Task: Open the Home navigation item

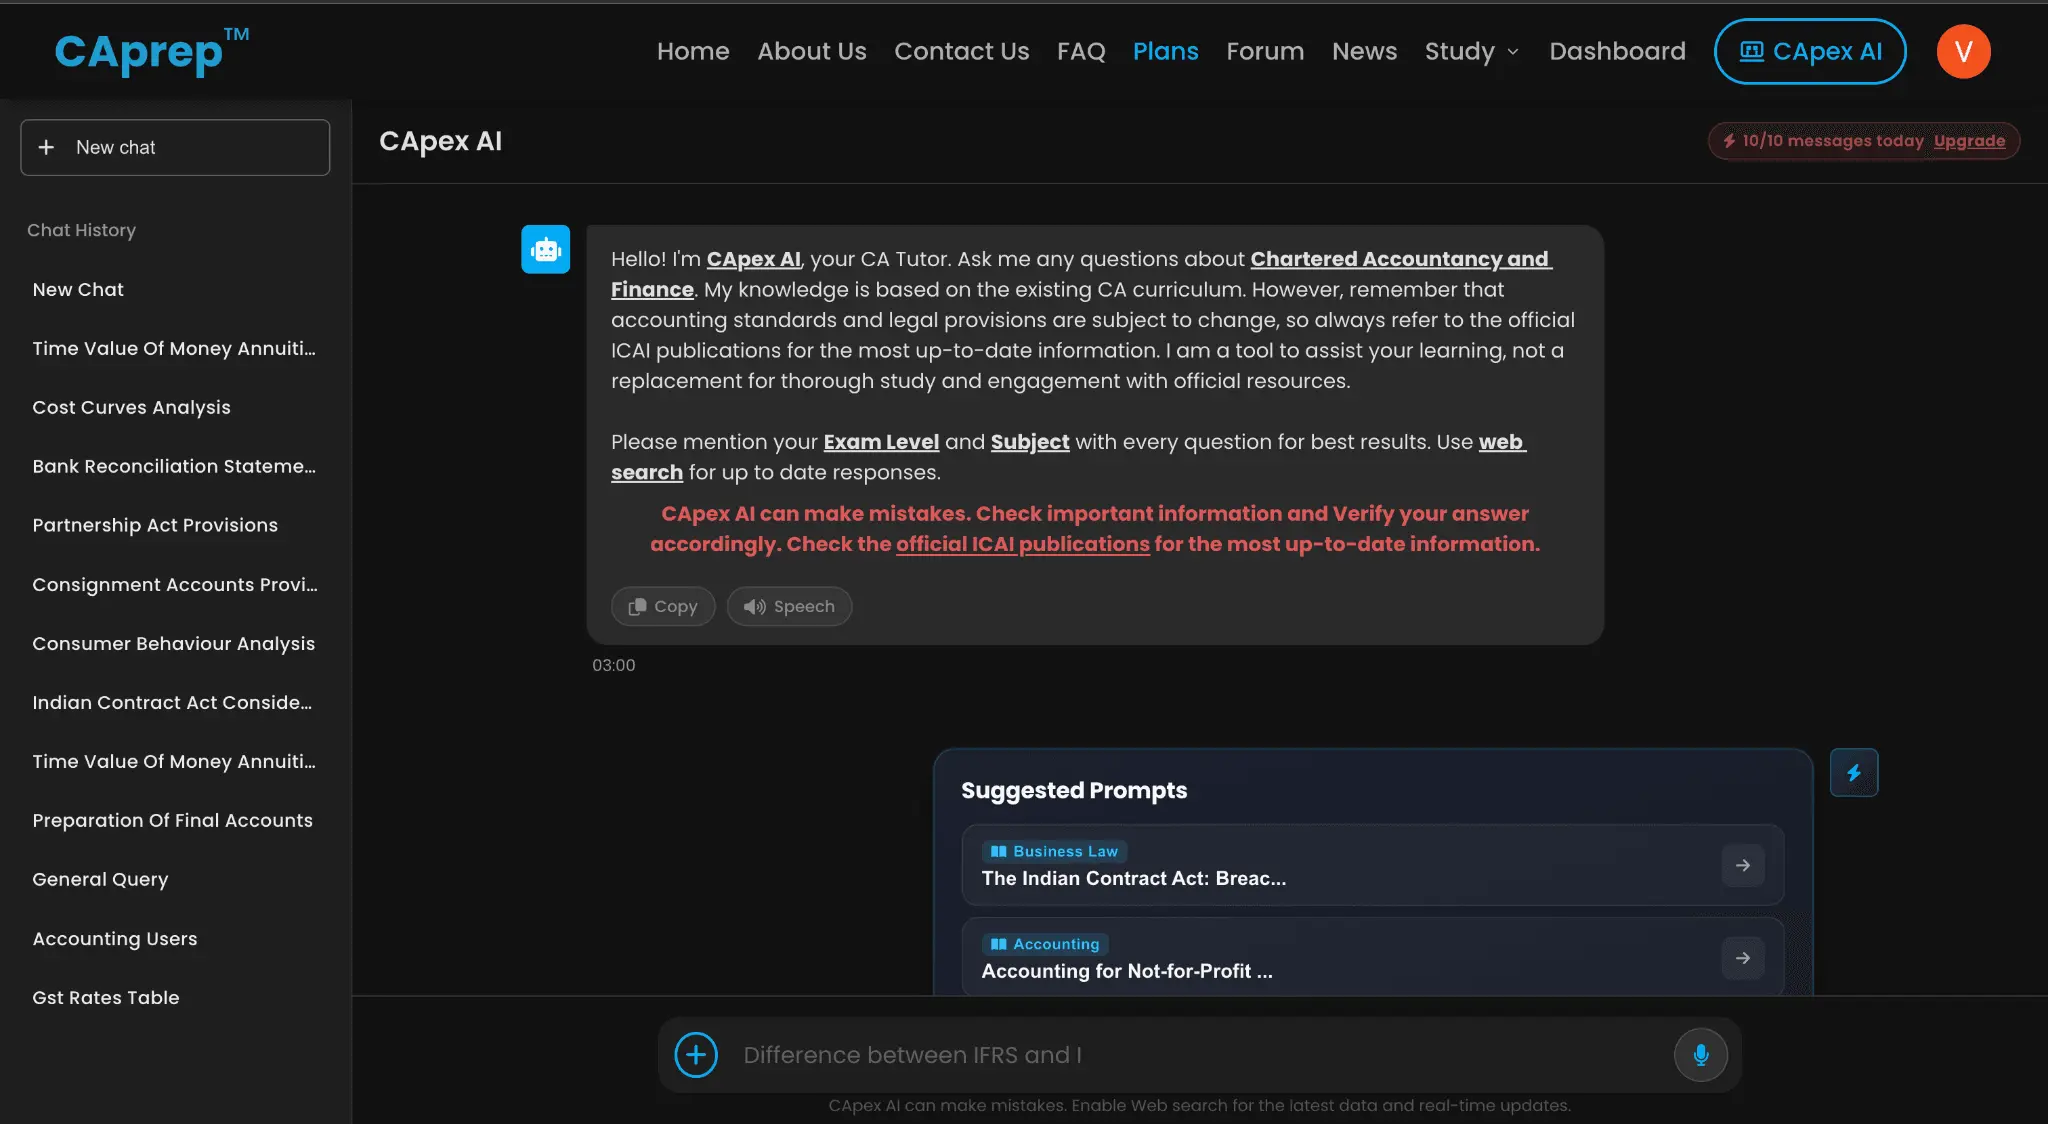Action: (x=693, y=51)
